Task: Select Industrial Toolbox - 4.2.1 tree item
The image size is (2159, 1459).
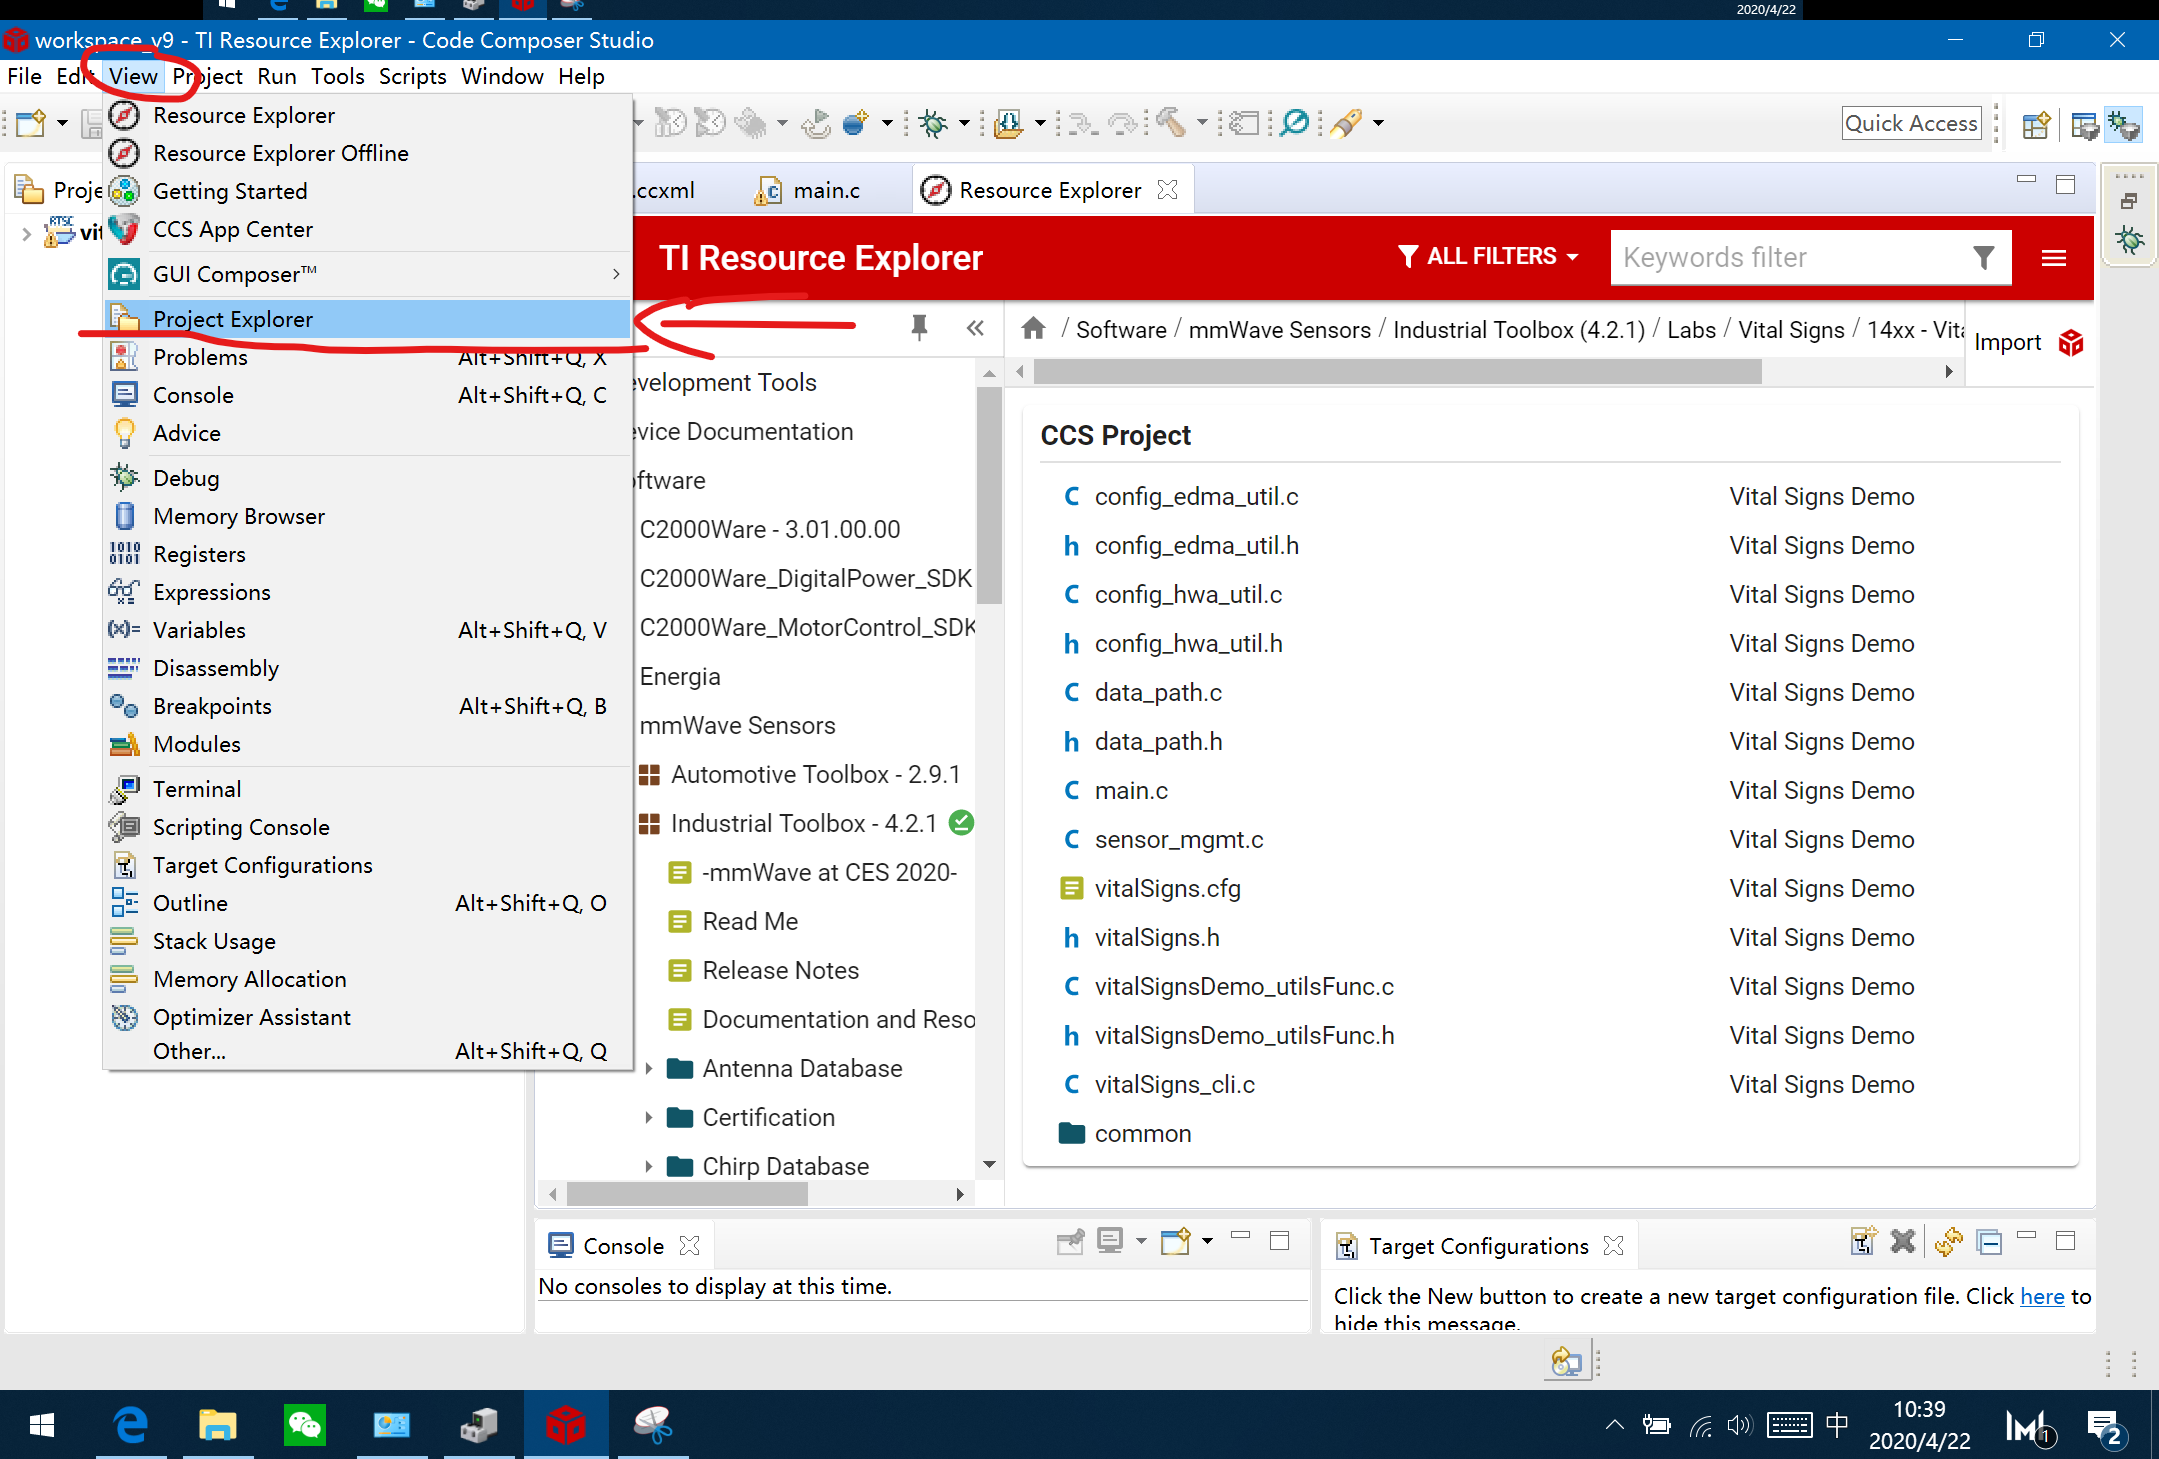Action: coord(804,823)
